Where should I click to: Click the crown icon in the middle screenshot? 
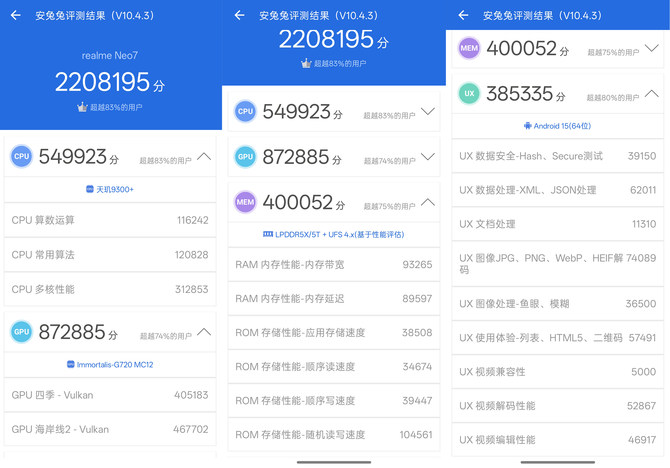306,64
